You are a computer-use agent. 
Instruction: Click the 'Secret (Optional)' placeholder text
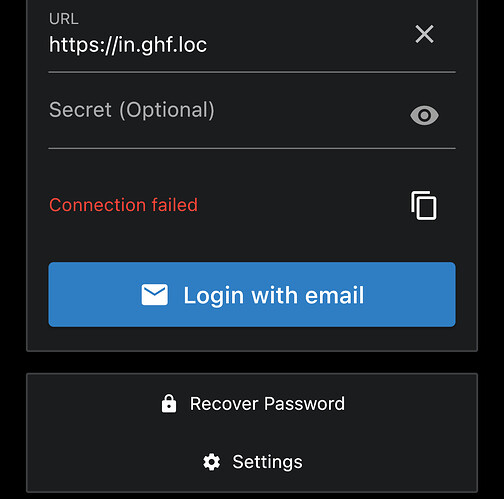click(132, 110)
